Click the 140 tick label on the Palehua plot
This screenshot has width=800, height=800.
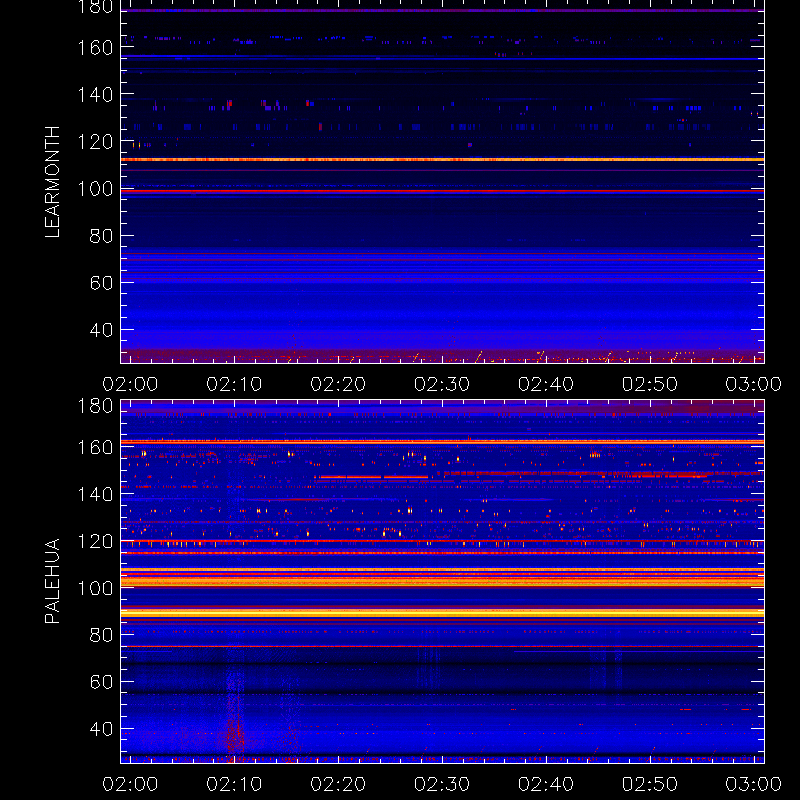click(x=95, y=494)
